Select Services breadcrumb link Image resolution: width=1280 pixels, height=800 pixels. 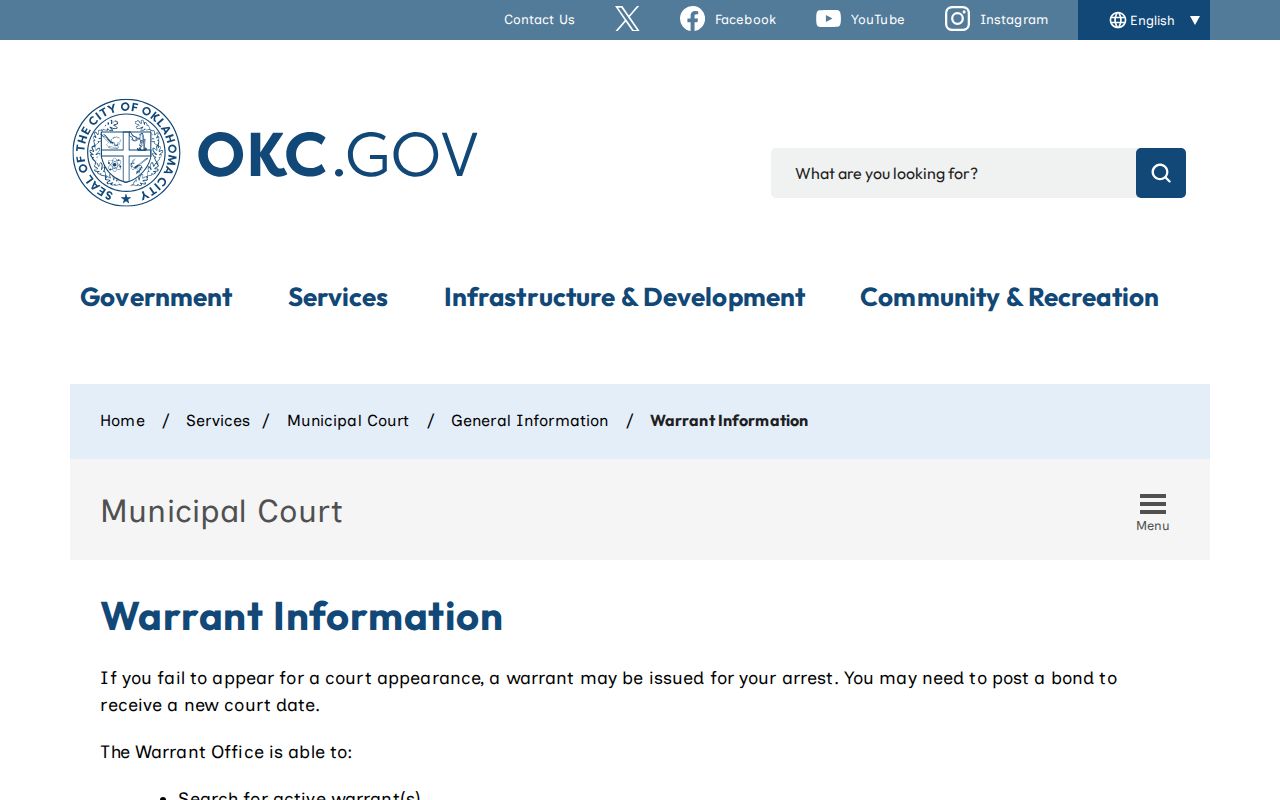pos(218,421)
